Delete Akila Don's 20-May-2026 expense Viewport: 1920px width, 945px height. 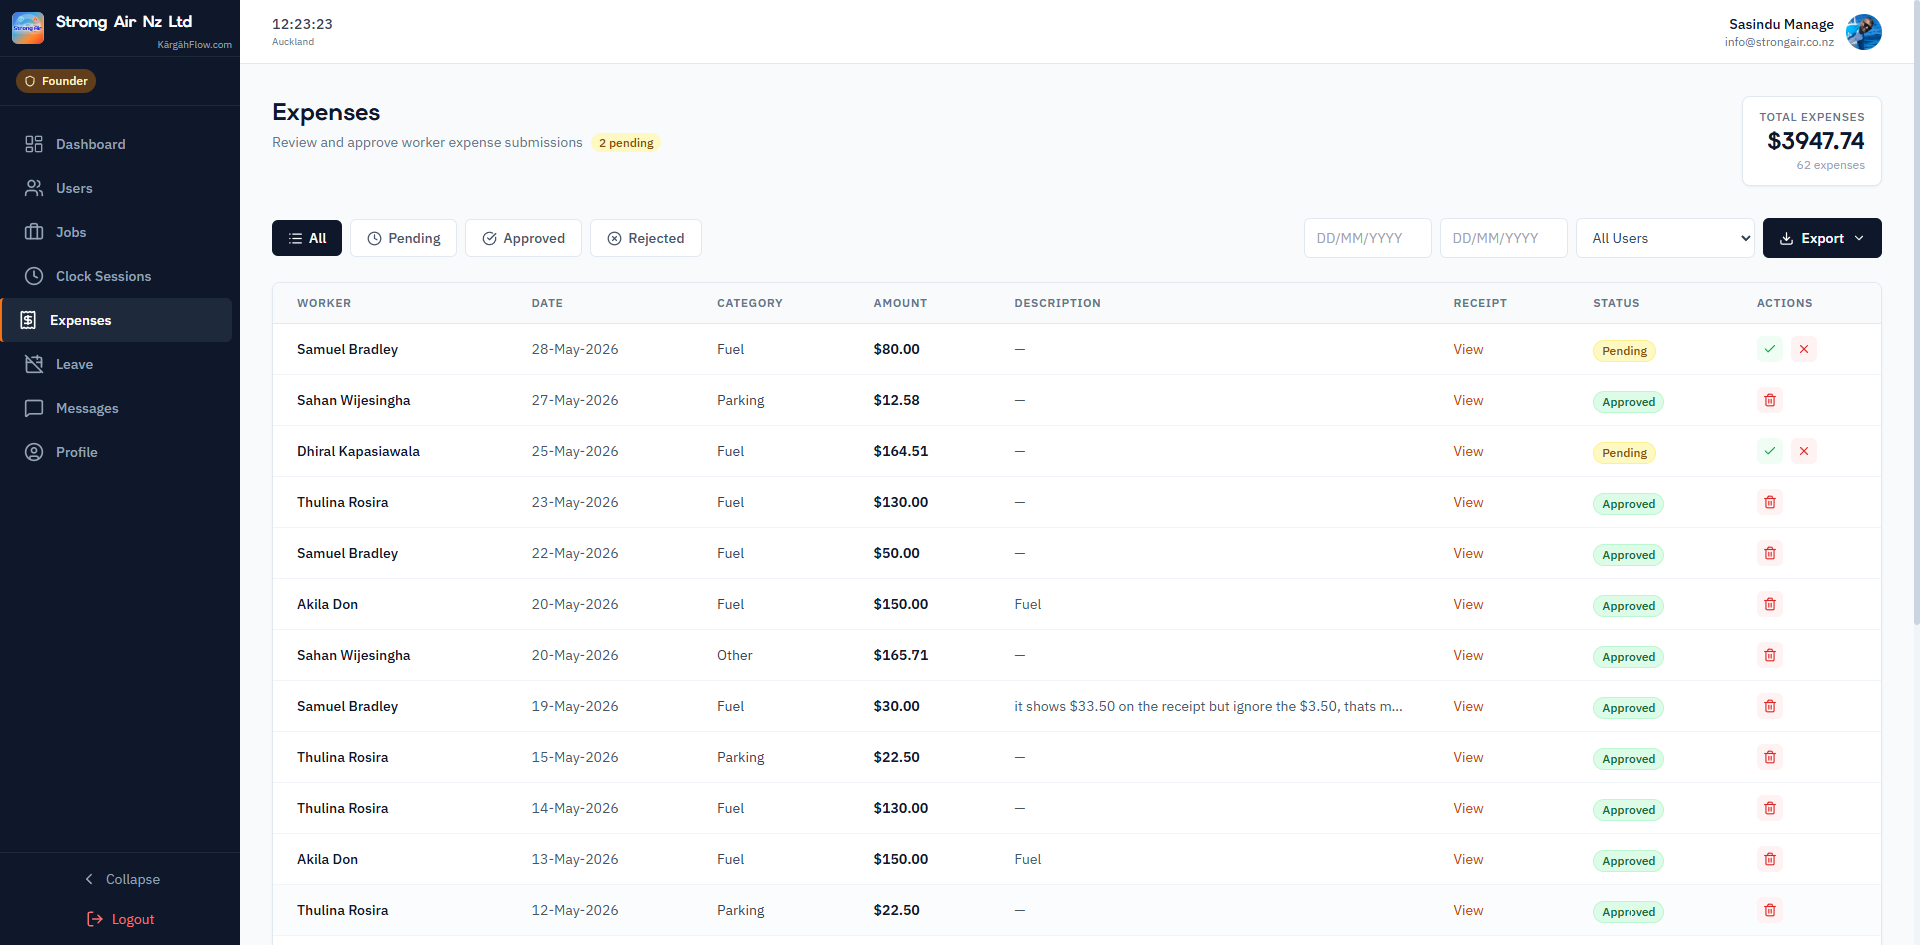[x=1770, y=604]
